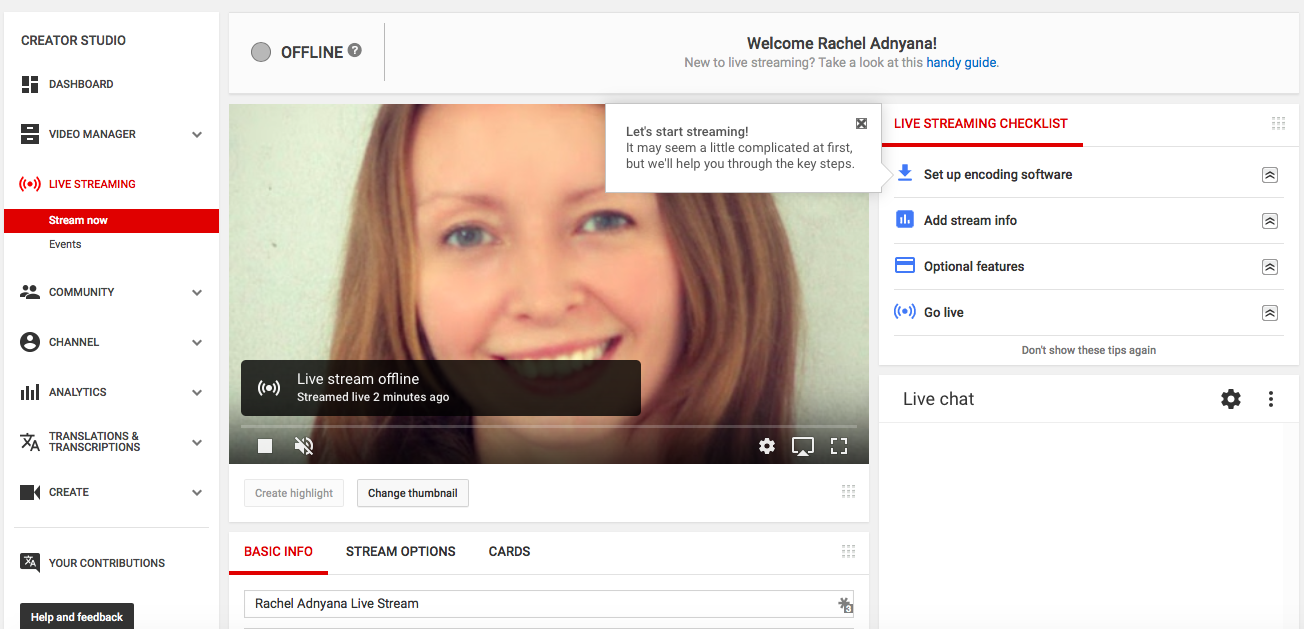Click the Community people icon
The height and width of the screenshot is (629, 1304).
tap(30, 292)
